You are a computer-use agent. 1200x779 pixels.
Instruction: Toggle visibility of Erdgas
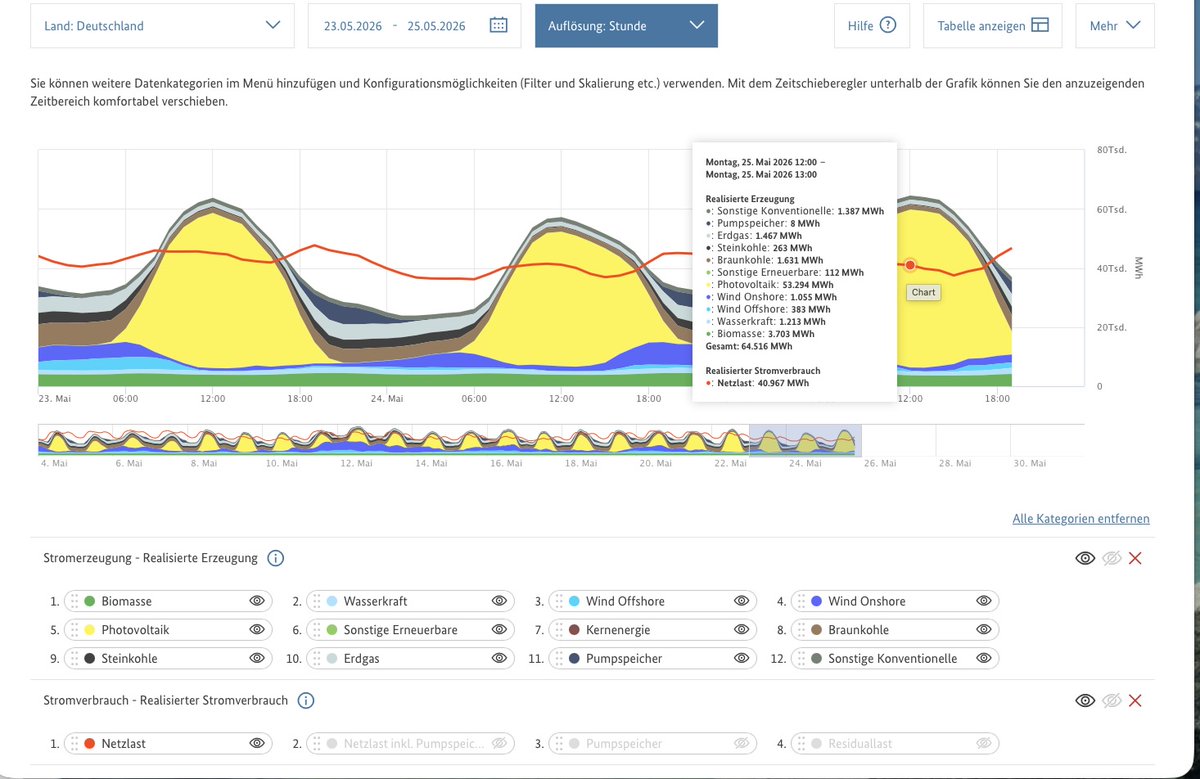pos(499,658)
